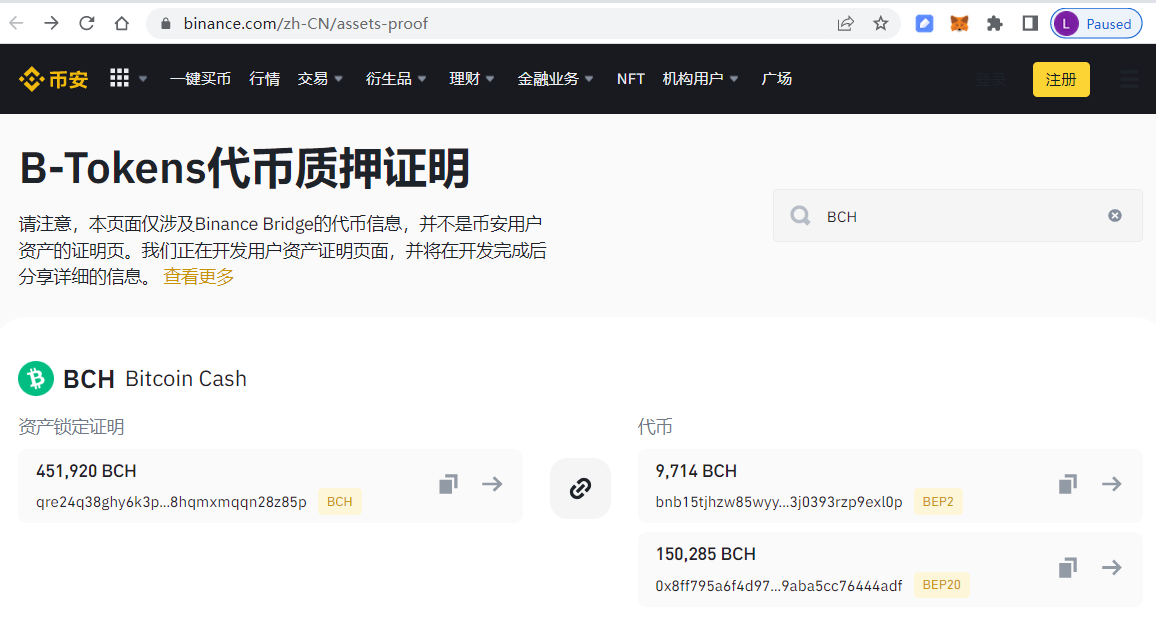Click the padlock site info icon
The height and width of the screenshot is (621, 1156).
pyautogui.click(x=166, y=24)
